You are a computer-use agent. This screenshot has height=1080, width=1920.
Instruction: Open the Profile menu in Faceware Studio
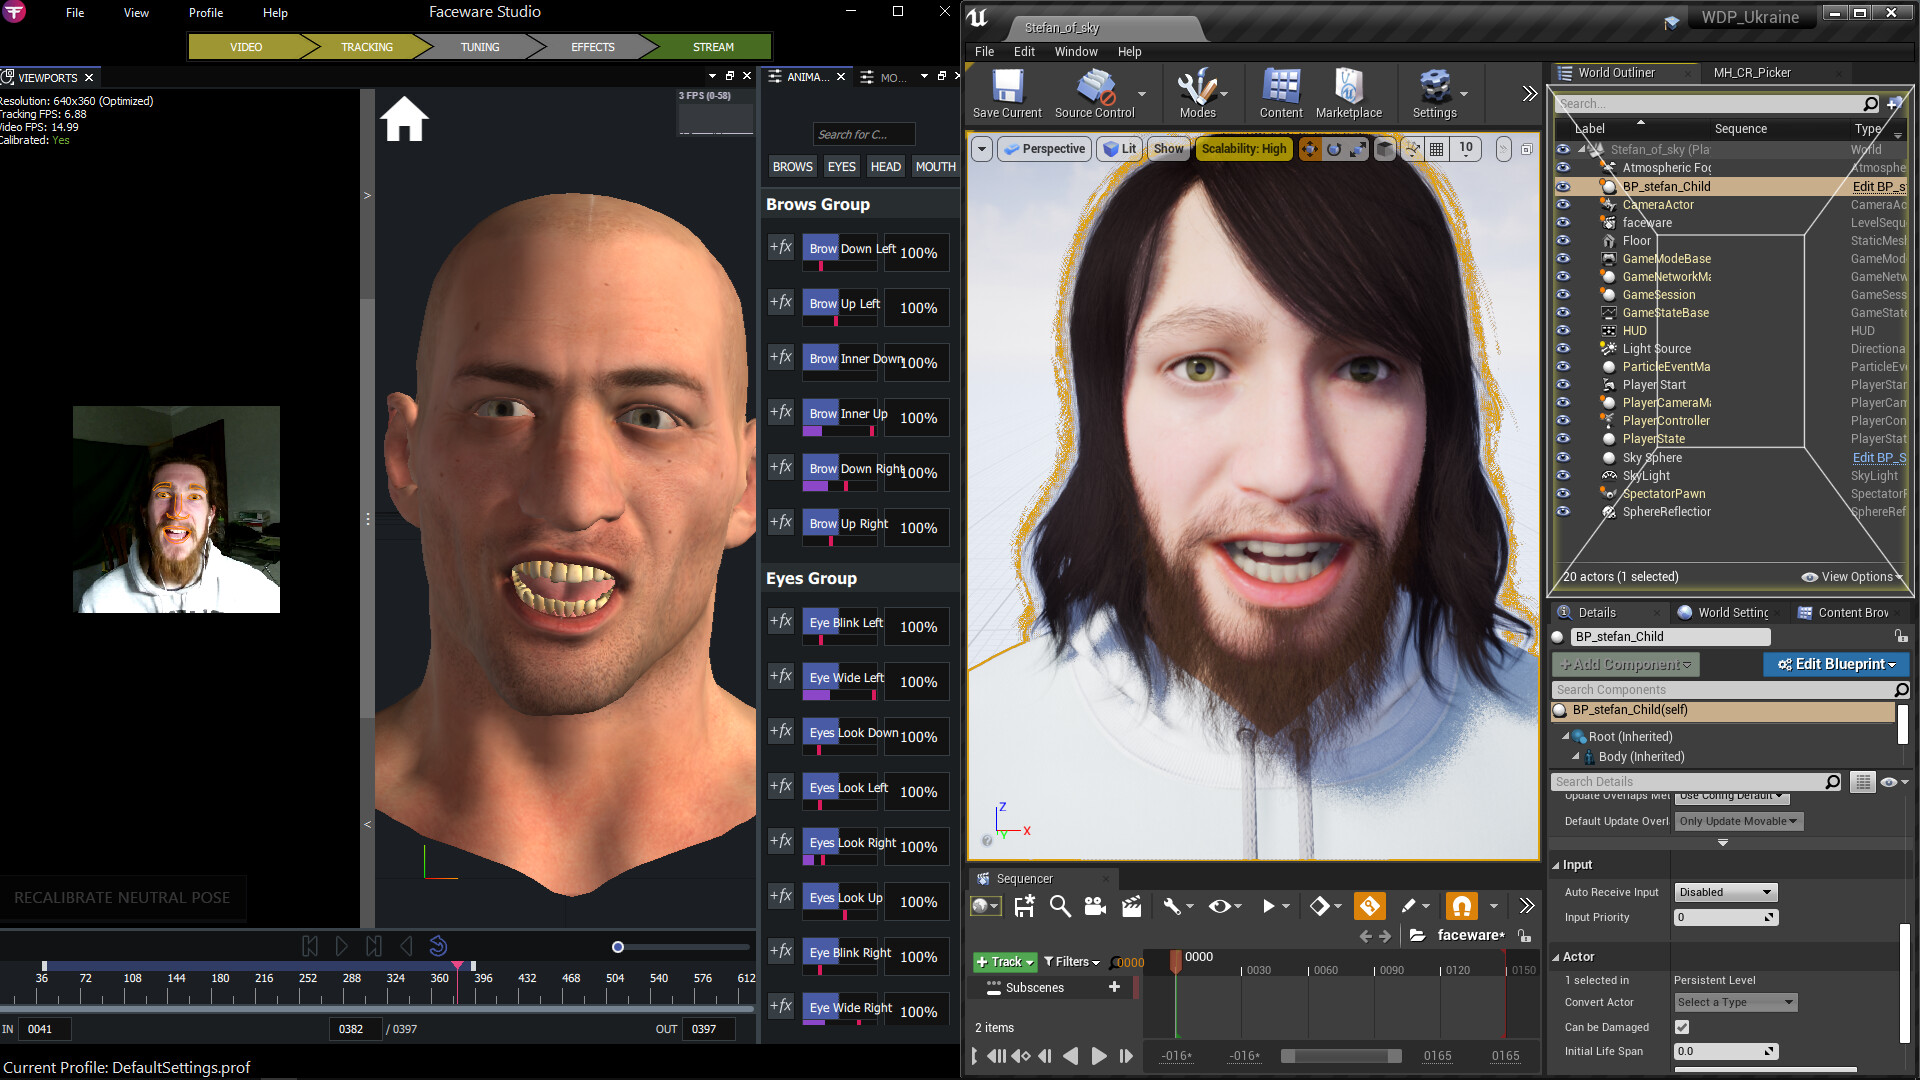(205, 12)
